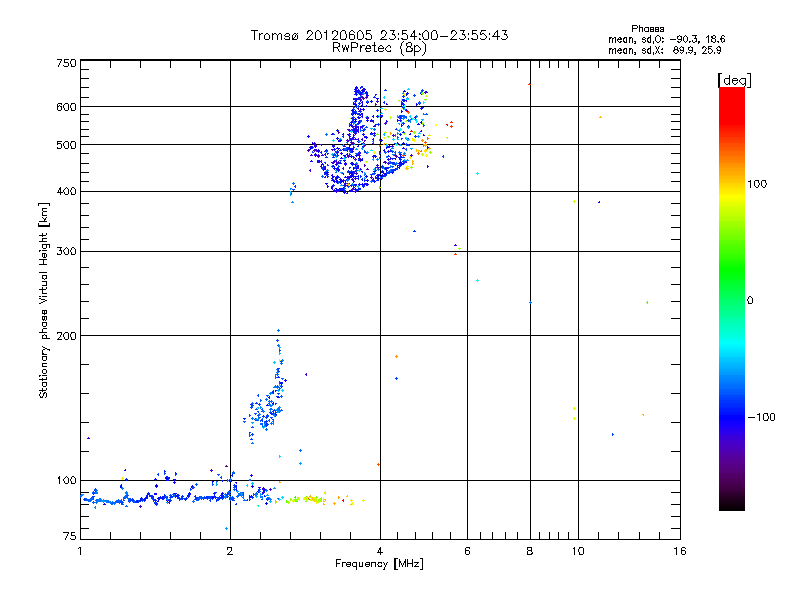Click the 'mean, sd,O: -90.3, 18.6' statistic line
Viewport: 800px width, 600px height.
click(666, 39)
